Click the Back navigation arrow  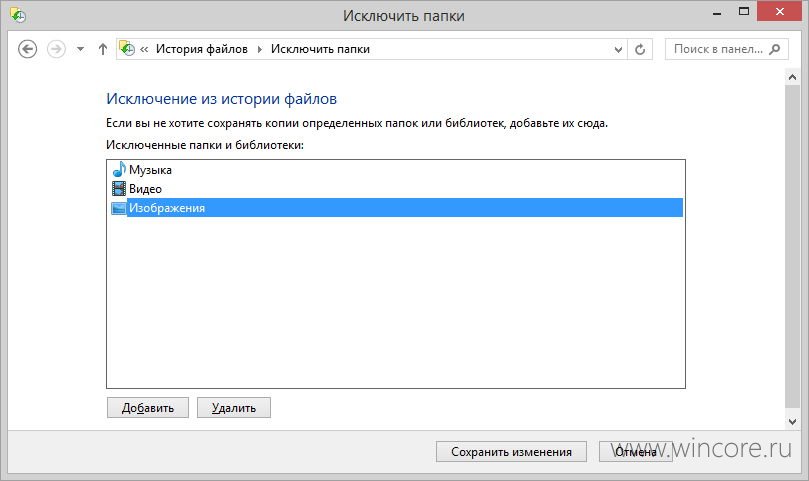tap(27, 50)
